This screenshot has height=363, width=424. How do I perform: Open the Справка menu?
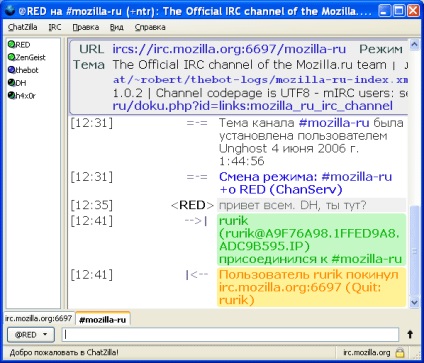pyautogui.click(x=150, y=27)
